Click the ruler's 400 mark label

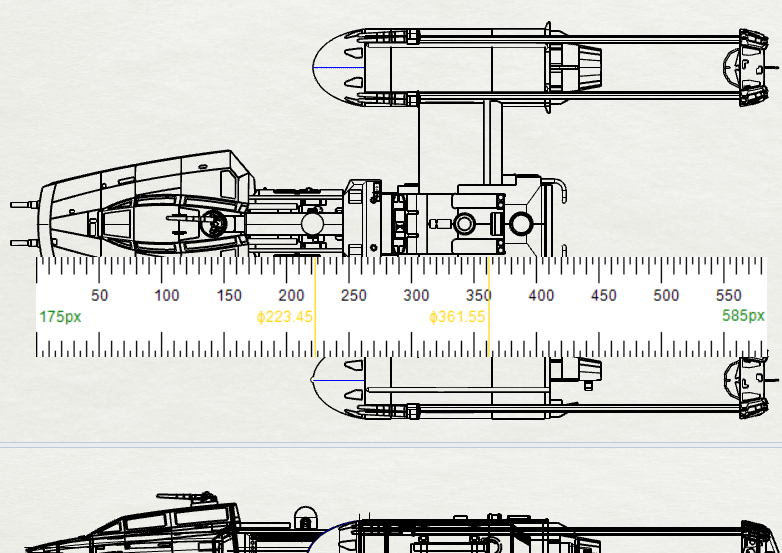point(541,296)
